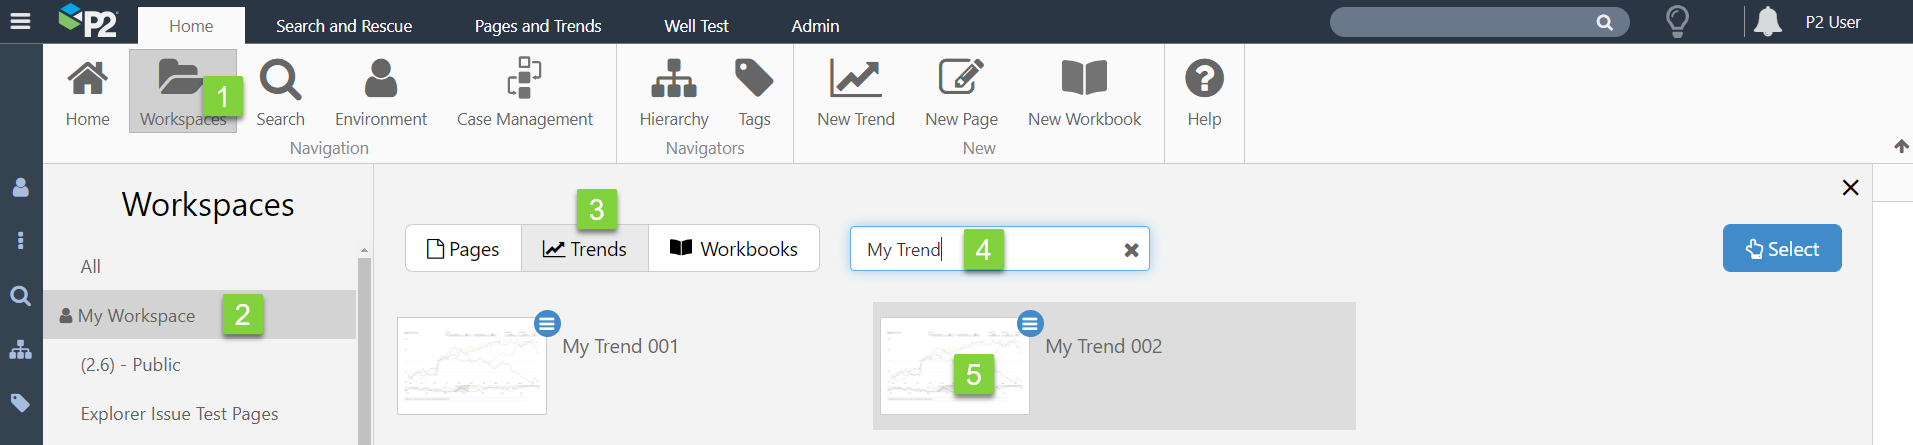Create a New Workbook
The image size is (1913, 445).
[1084, 92]
